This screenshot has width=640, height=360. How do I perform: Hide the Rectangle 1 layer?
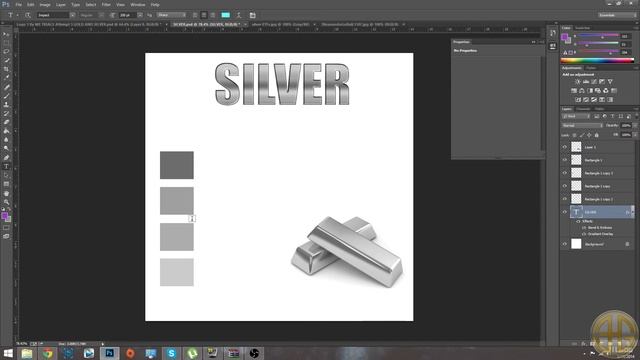click(x=565, y=160)
